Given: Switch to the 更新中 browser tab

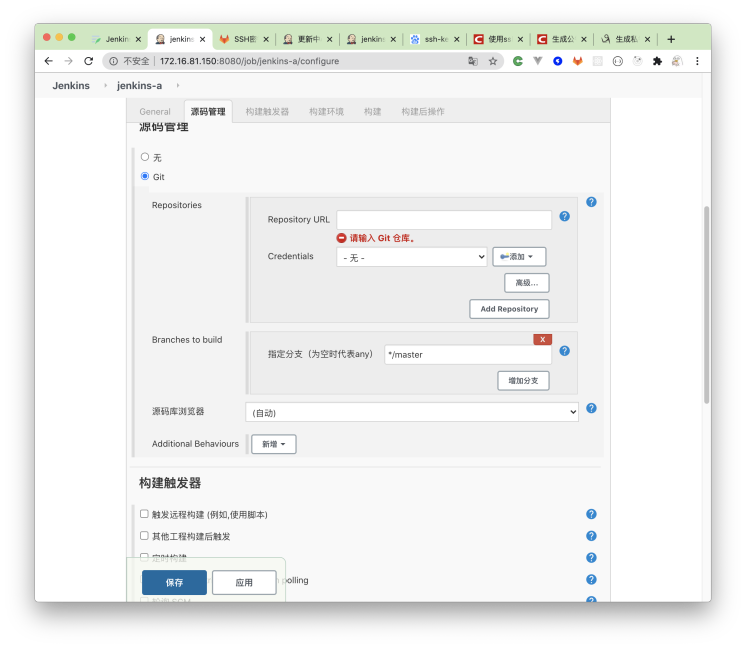Looking at the screenshot, I should (x=307, y=39).
